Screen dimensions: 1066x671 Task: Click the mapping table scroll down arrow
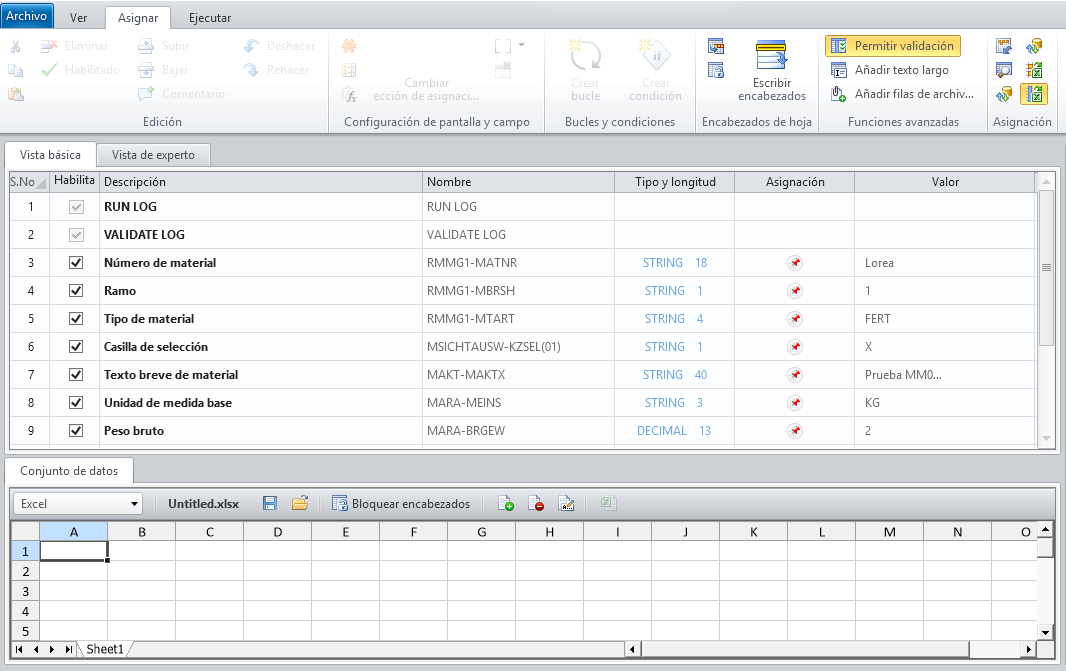tap(1046, 439)
